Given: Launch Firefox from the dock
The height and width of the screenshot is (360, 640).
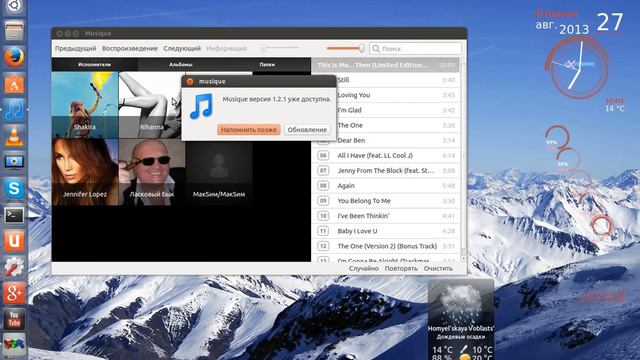Looking at the screenshot, I should (14, 57).
